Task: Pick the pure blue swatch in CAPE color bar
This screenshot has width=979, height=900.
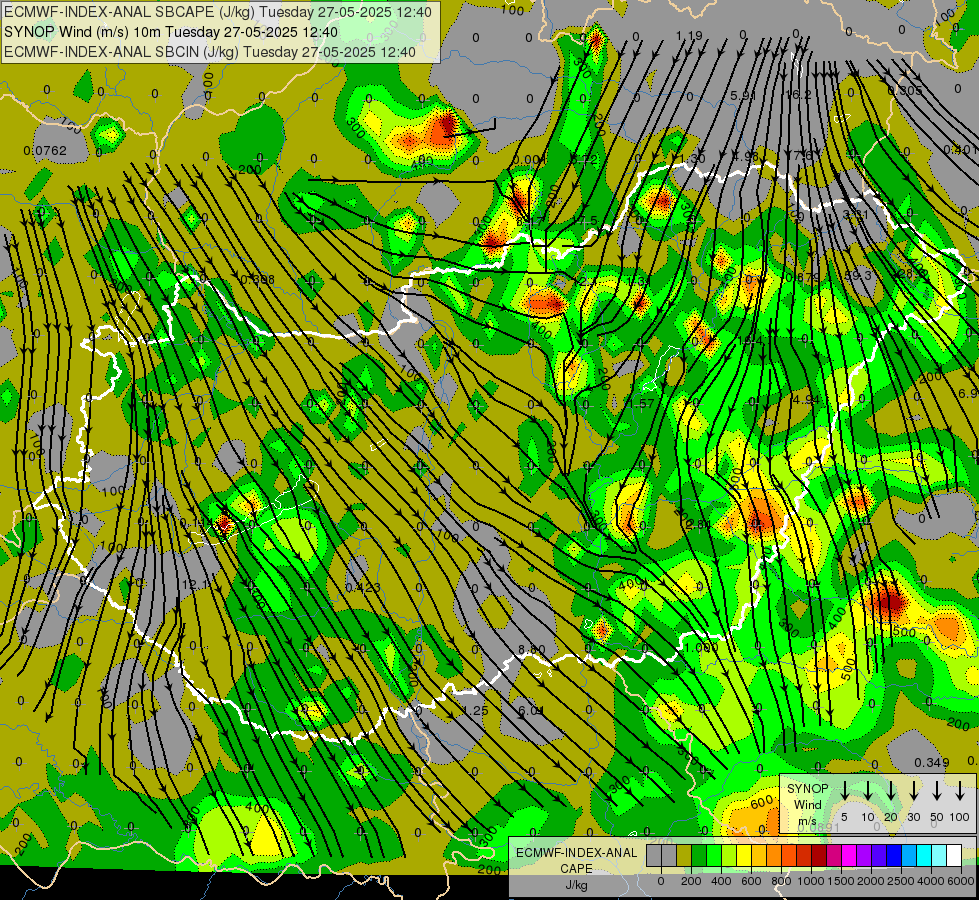Action: point(894,856)
